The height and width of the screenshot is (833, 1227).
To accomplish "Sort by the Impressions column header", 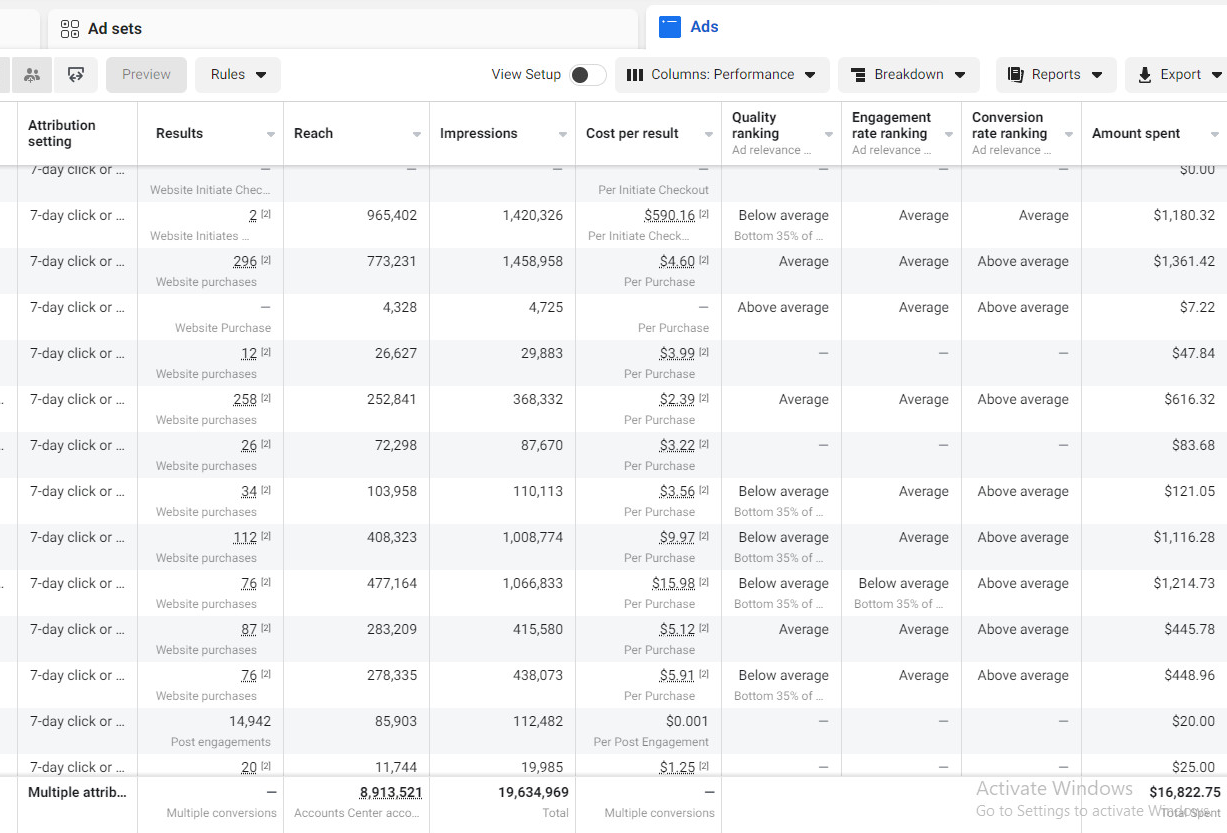I will point(479,134).
